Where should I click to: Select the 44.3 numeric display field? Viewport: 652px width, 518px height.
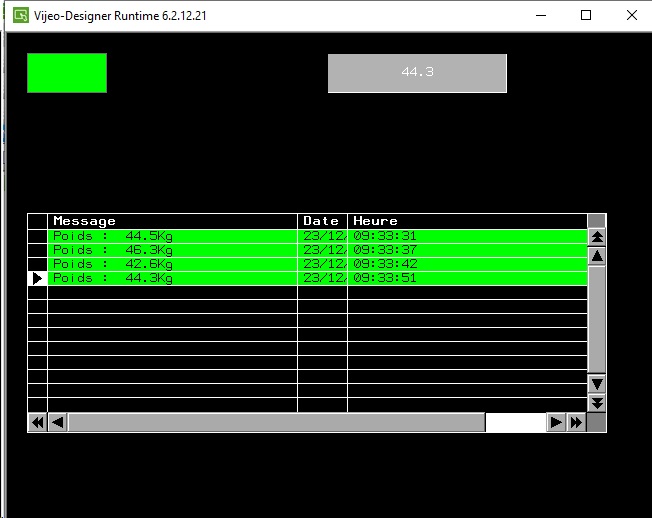click(x=417, y=73)
